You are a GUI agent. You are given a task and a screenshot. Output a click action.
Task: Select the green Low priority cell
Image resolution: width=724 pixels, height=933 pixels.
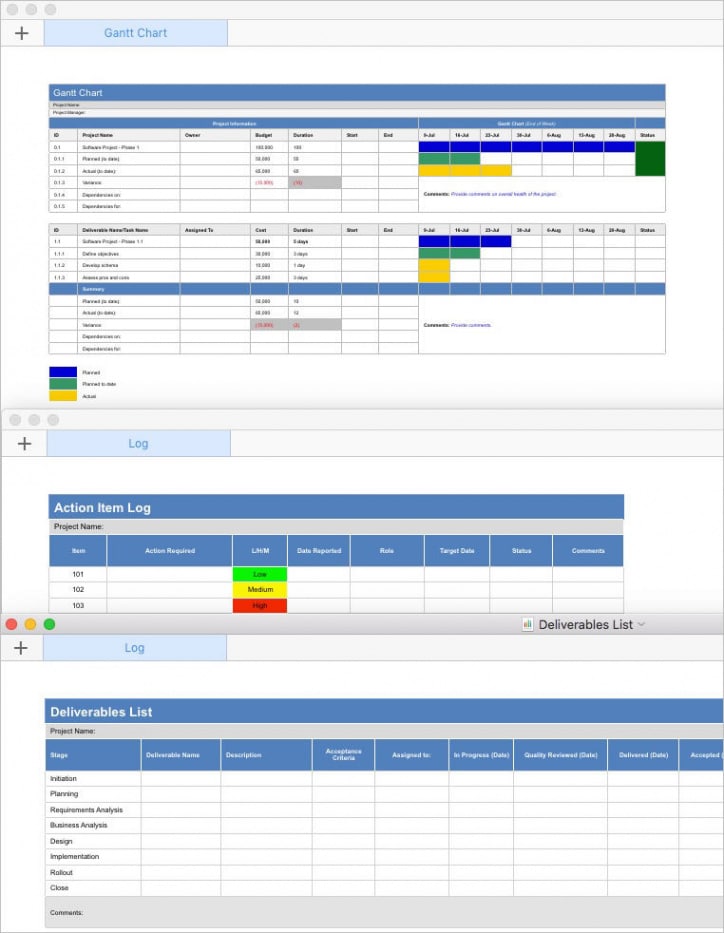259,575
